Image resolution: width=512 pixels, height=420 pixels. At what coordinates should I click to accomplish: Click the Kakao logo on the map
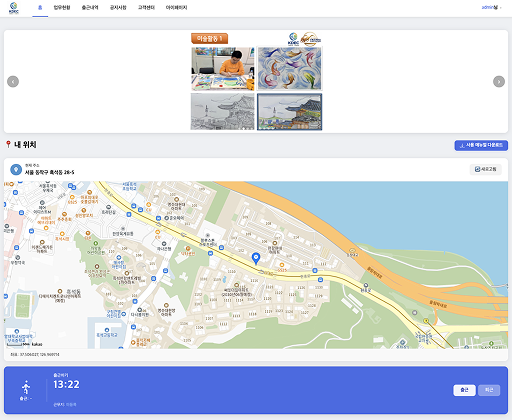(x=37, y=344)
